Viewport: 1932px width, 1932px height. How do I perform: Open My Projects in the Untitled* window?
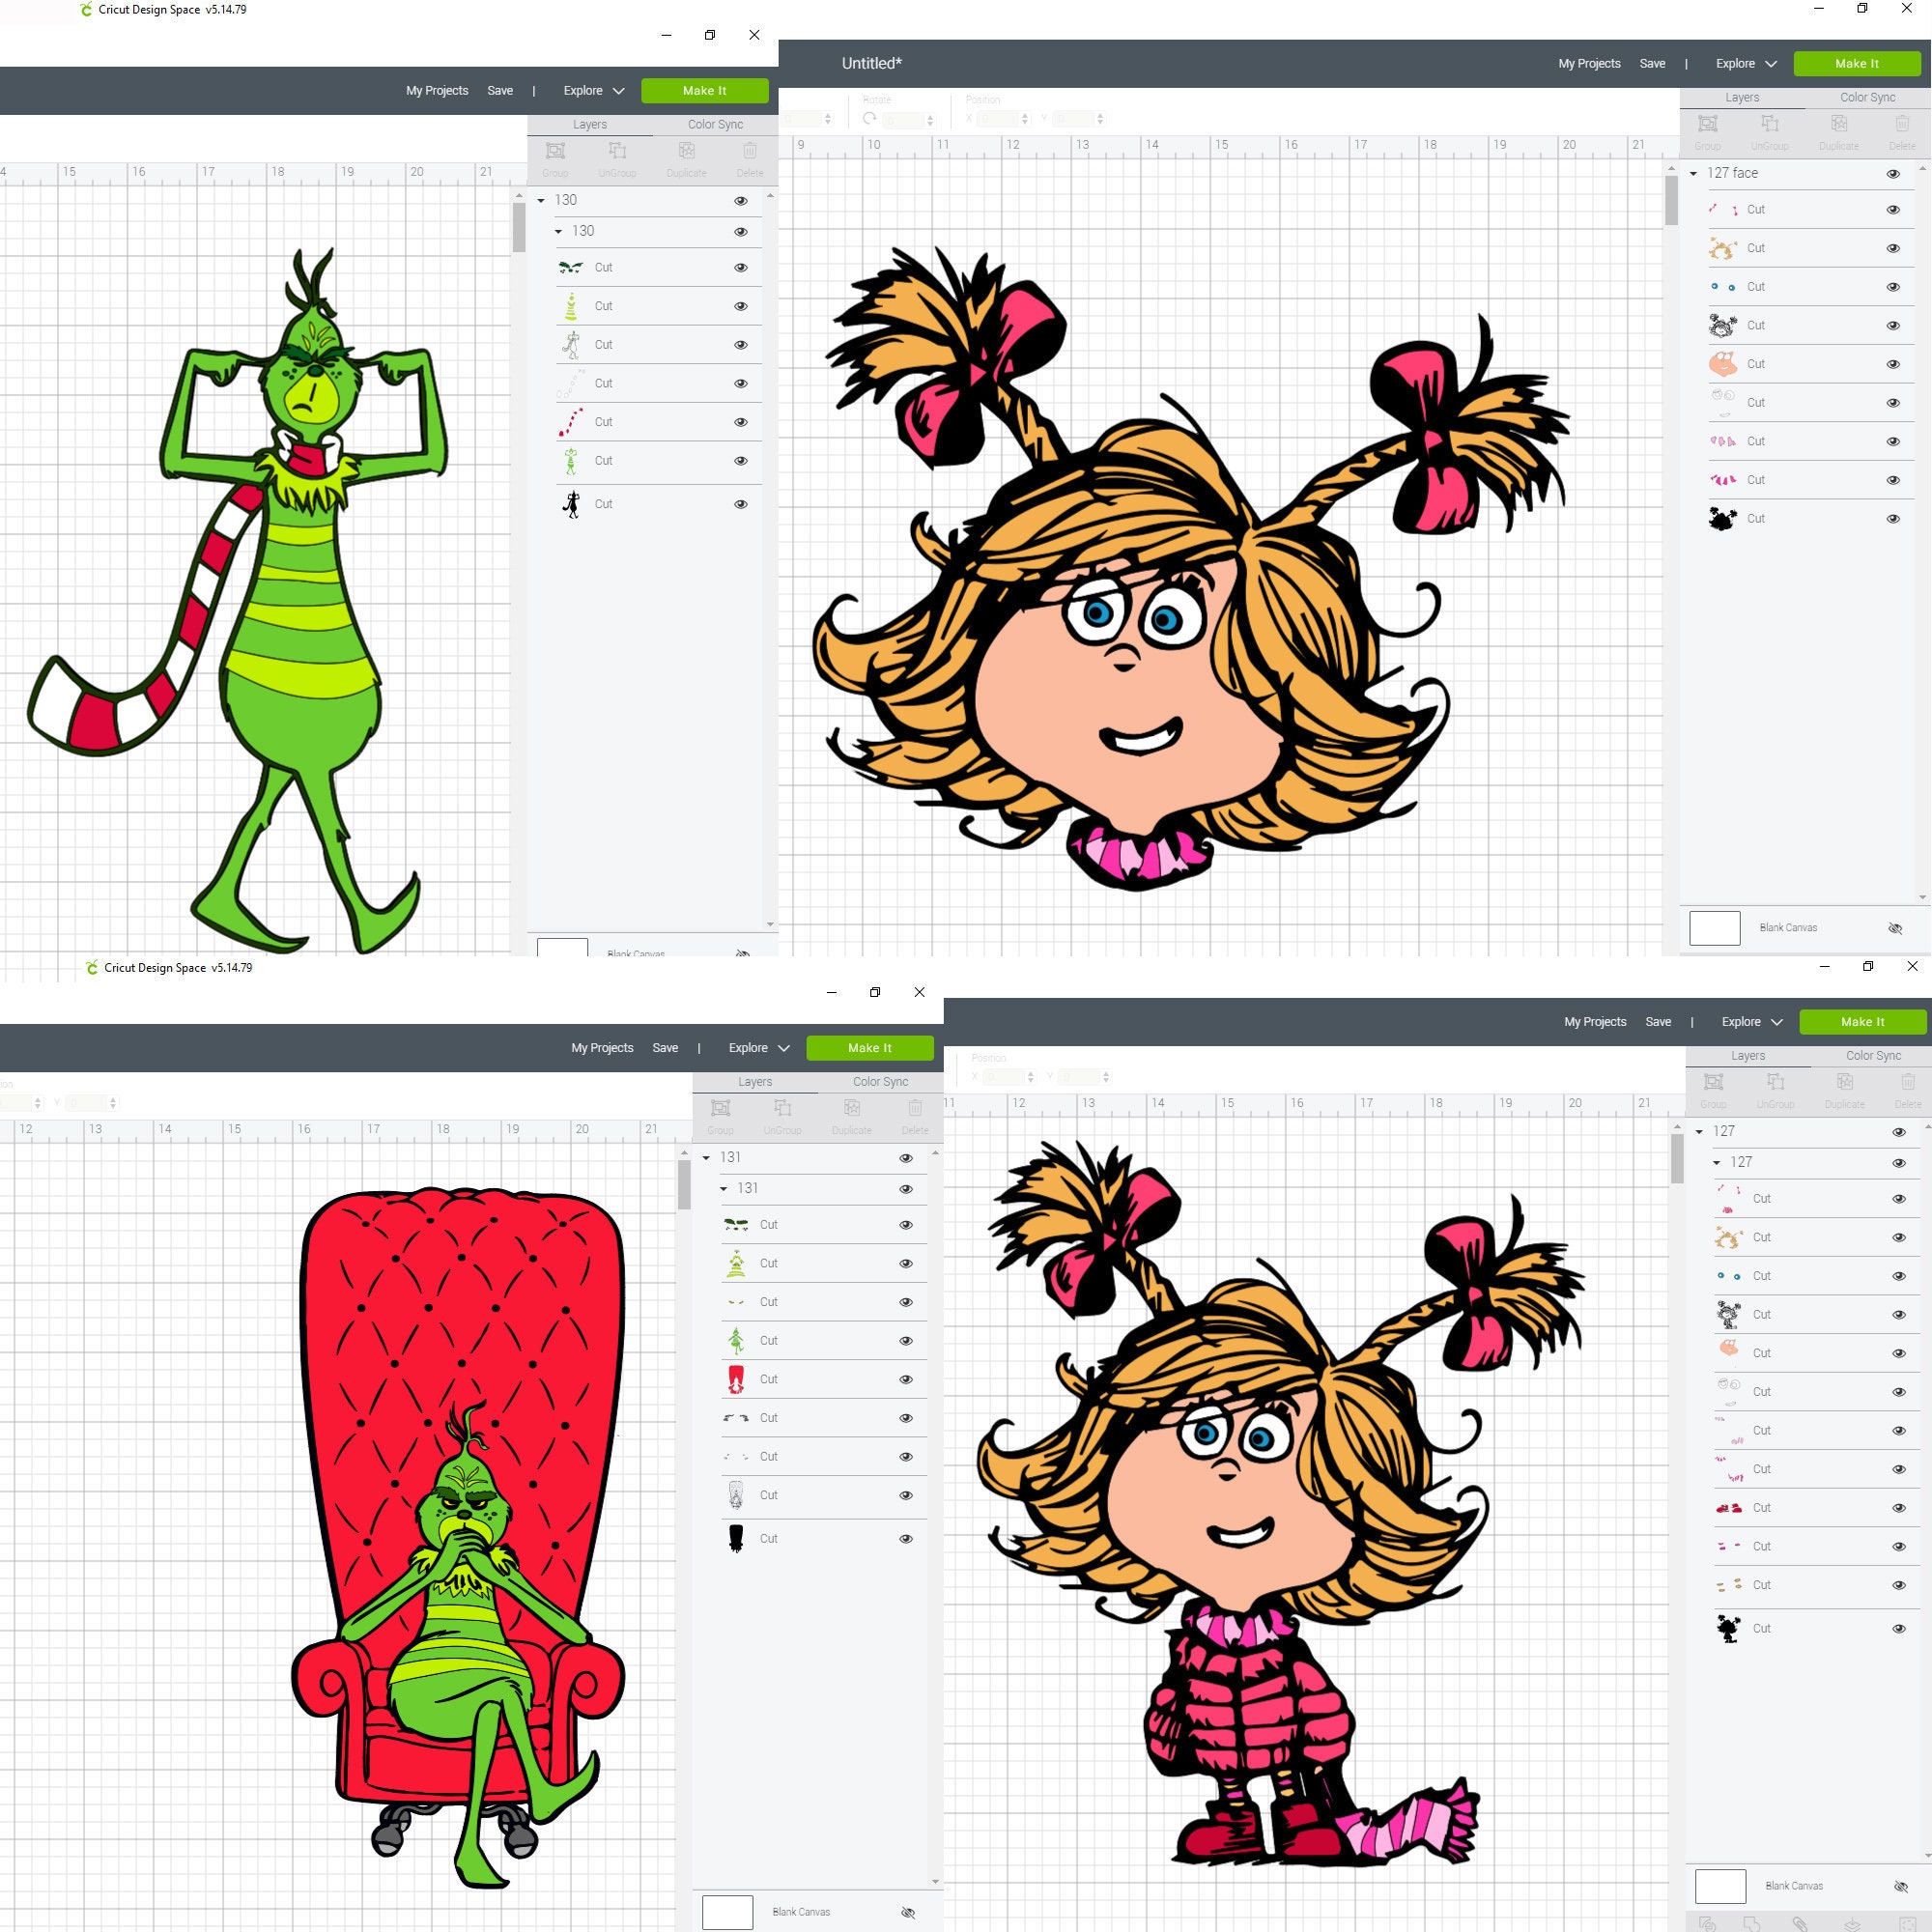tap(1589, 63)
